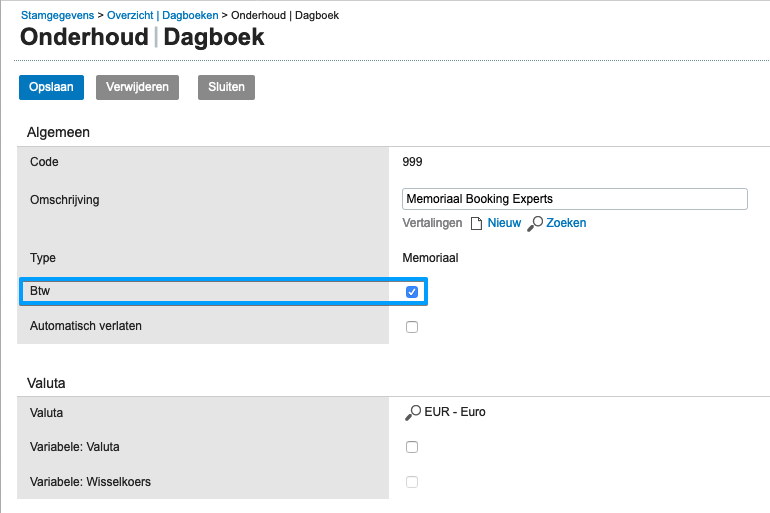770x513 pixels.
Task: Click the Memoriaal type value
Action: point(430,258)
